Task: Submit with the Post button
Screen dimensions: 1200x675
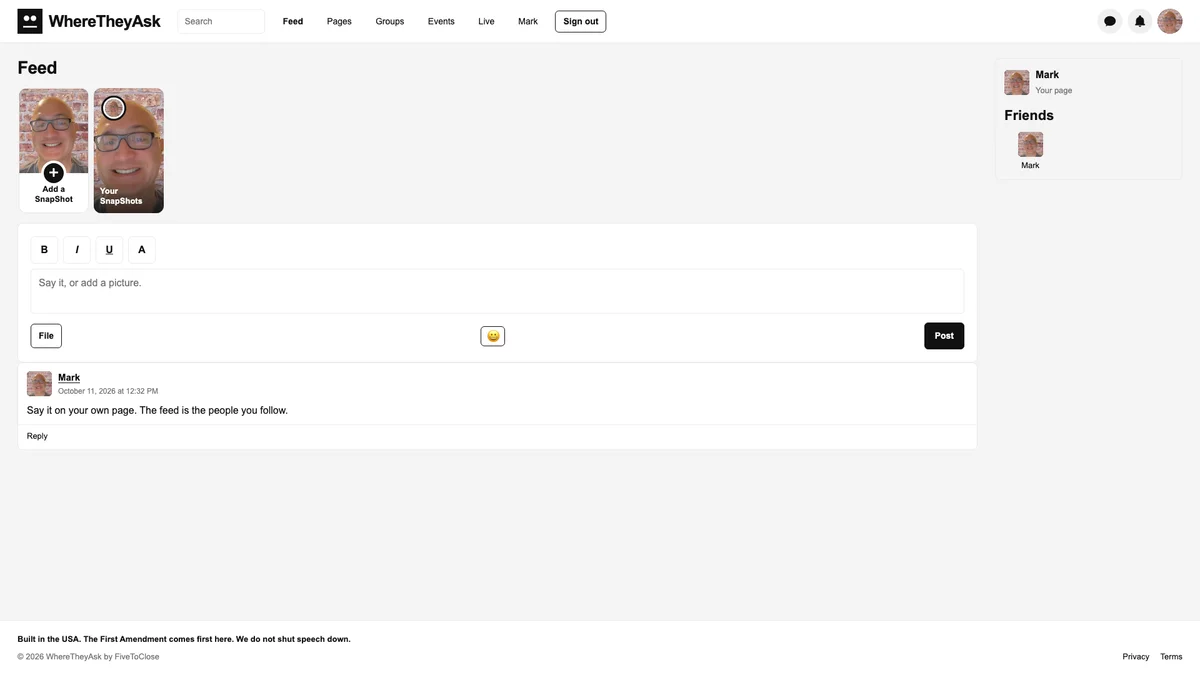Action: click(944, 336)
